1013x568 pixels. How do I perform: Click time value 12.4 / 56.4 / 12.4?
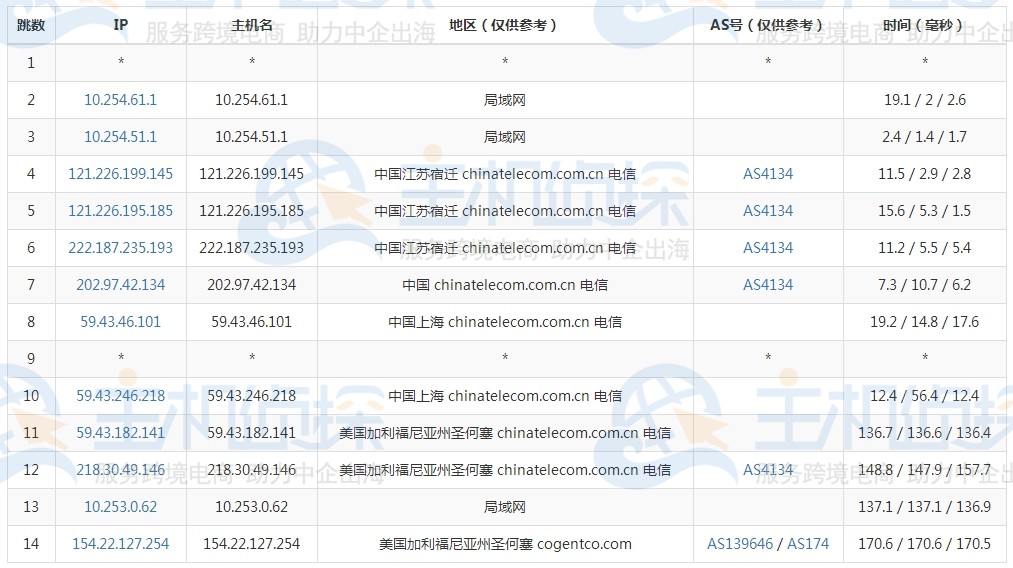pyautogui.click(x=925, y=395)
